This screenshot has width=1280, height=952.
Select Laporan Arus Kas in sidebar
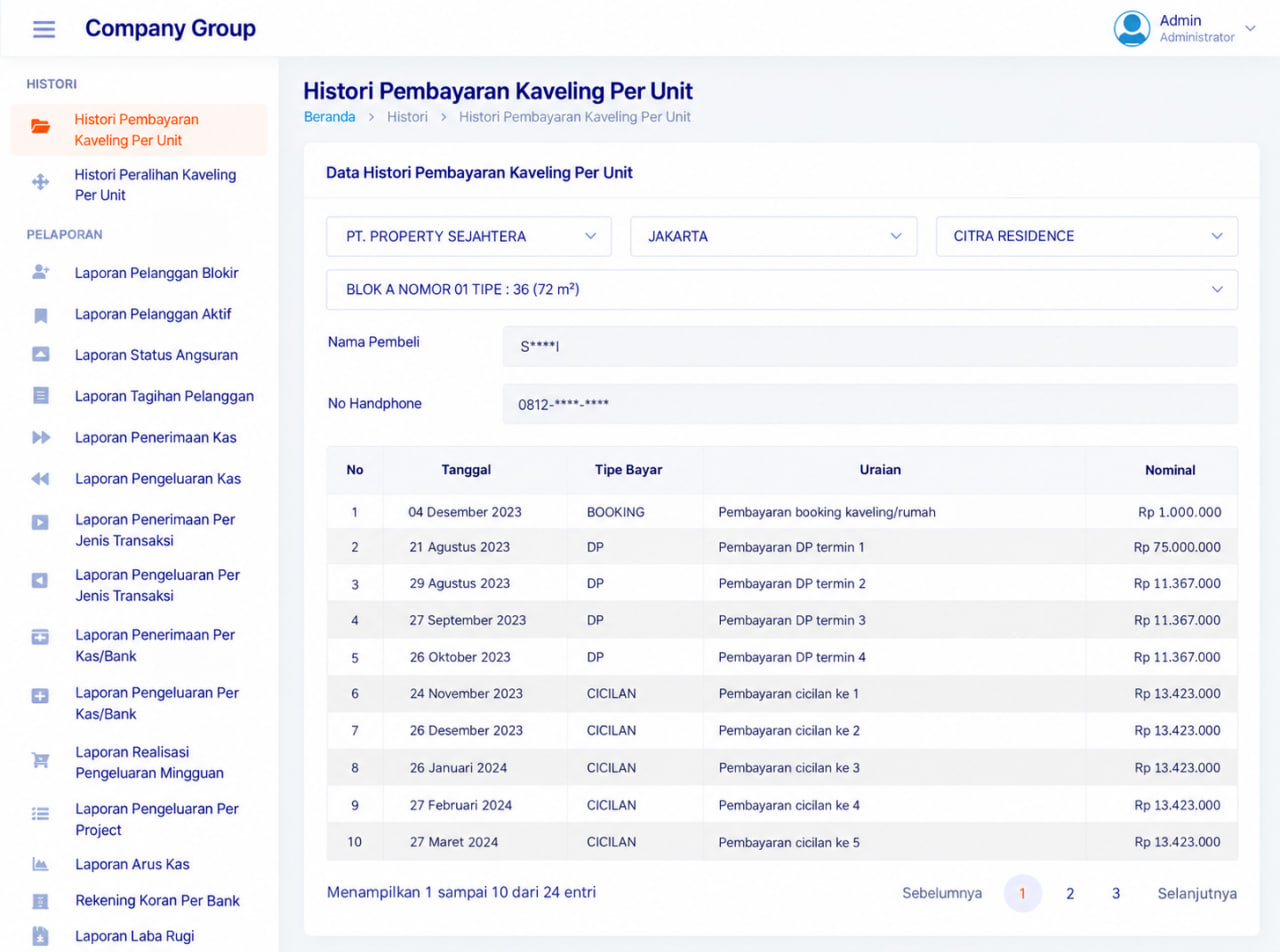point(132,864)
